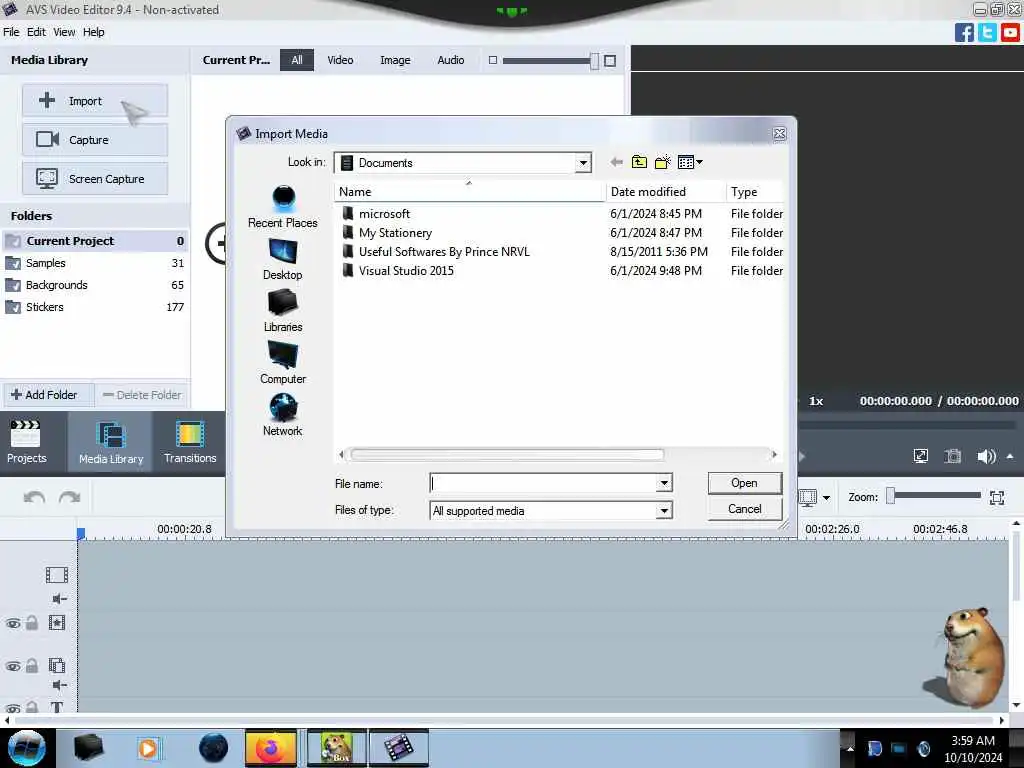Screen dimensions: 1024x768
Task: Select the microsoft folder
Action: (x=384, y=214)
